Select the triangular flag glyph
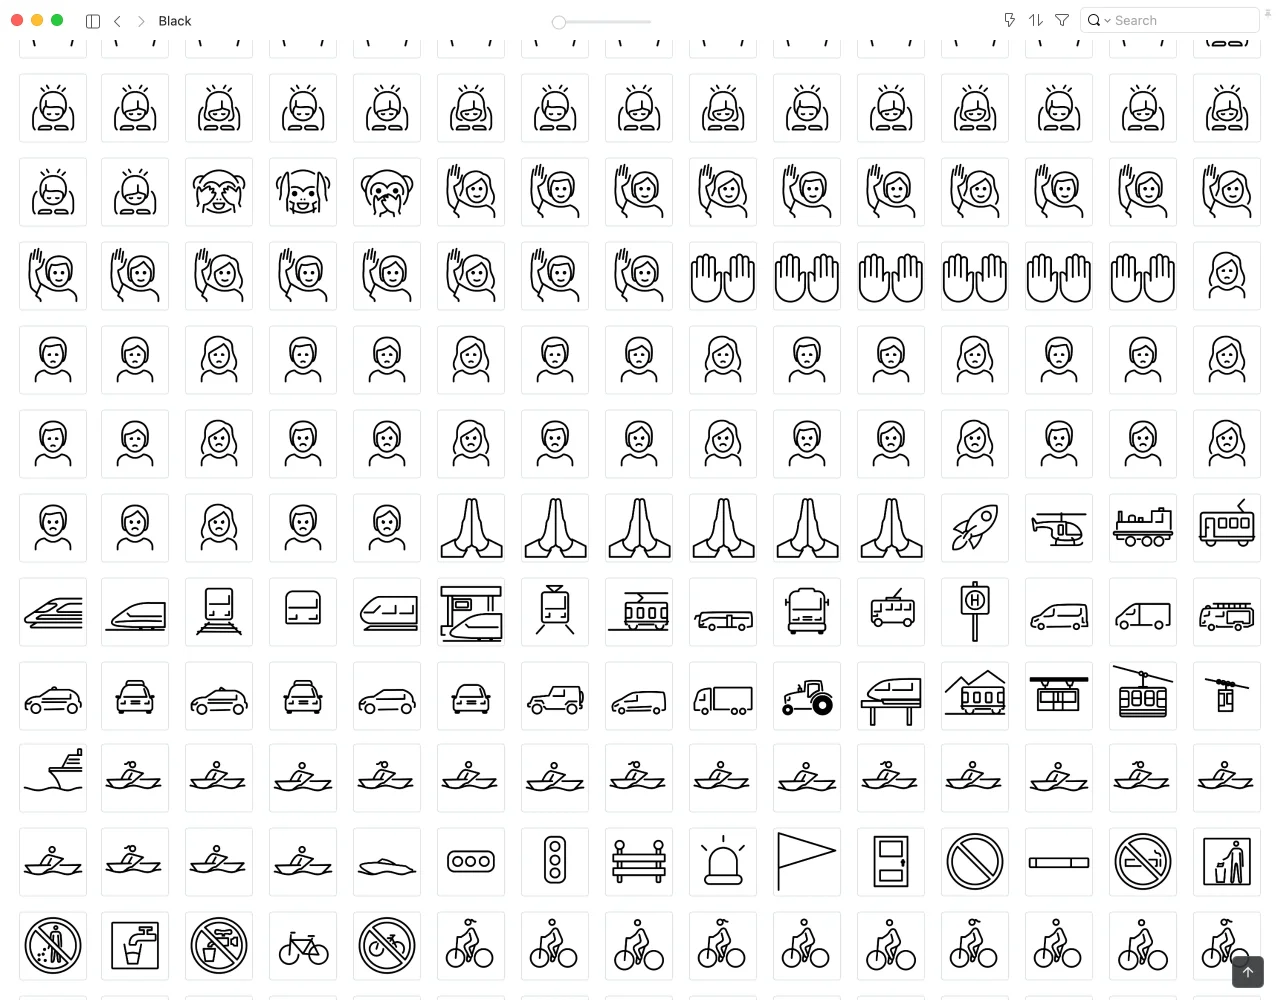 pyautogui.click(x=807, y=862)
